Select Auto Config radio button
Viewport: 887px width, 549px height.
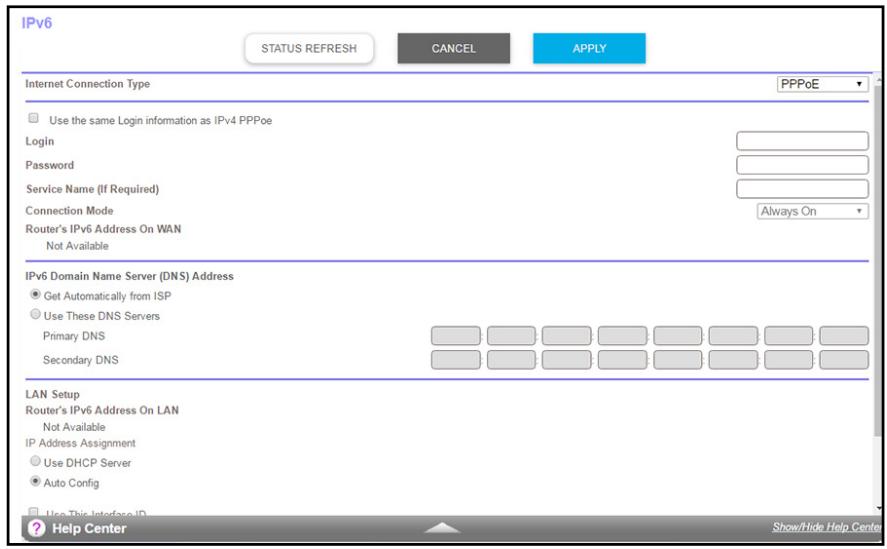tap(35, 481)
